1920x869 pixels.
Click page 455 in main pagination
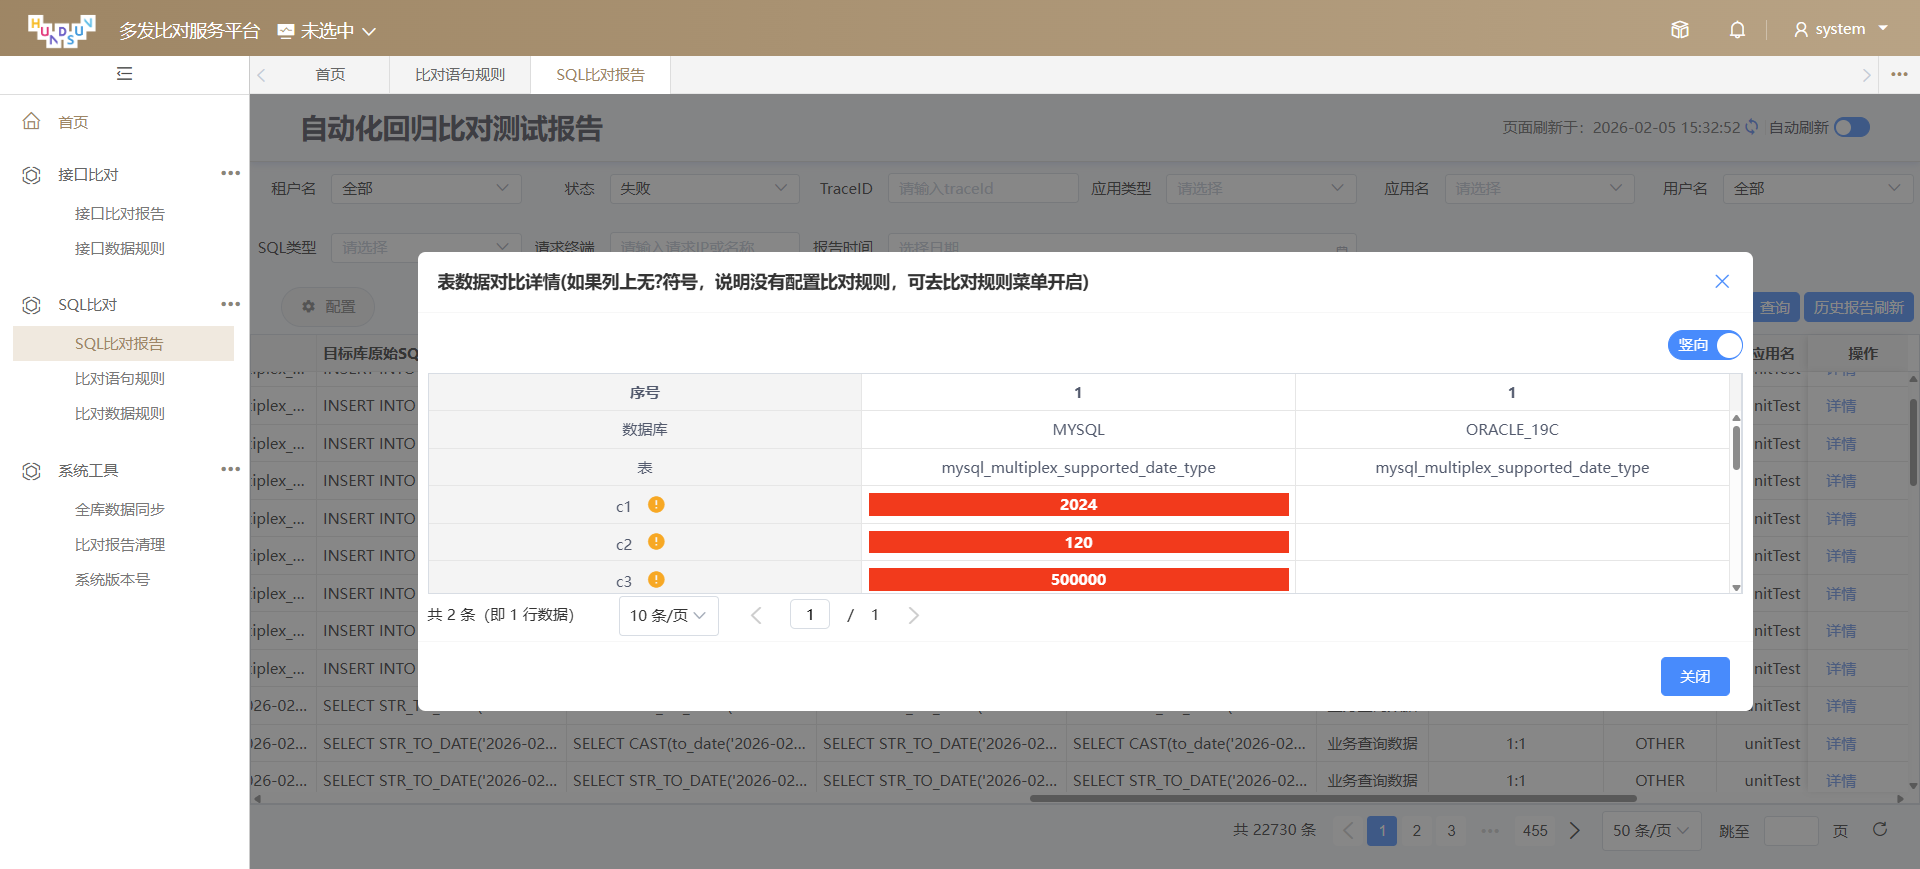[1535, 831]
